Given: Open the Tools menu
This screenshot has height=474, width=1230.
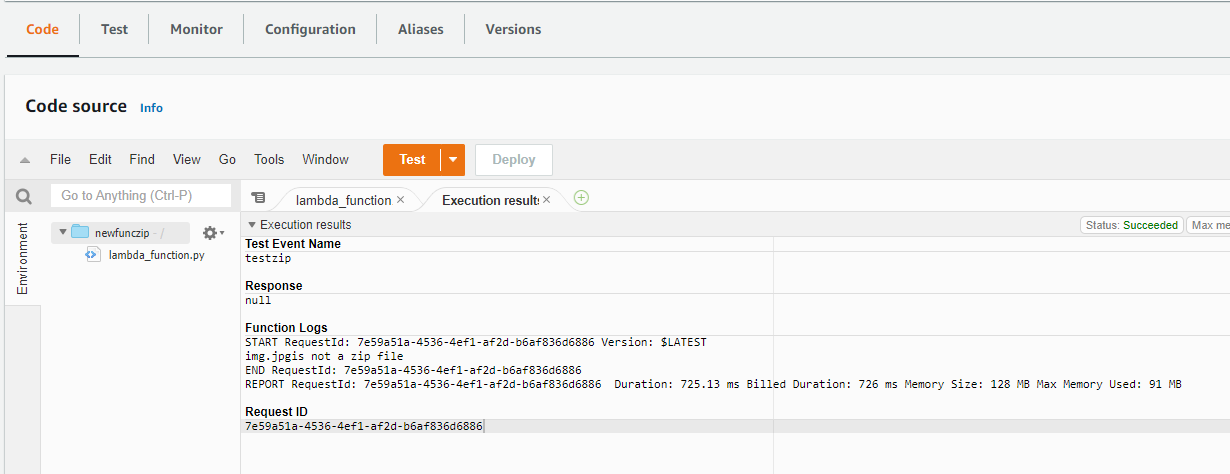Looking at the screenshot, I should coord(269,160).
